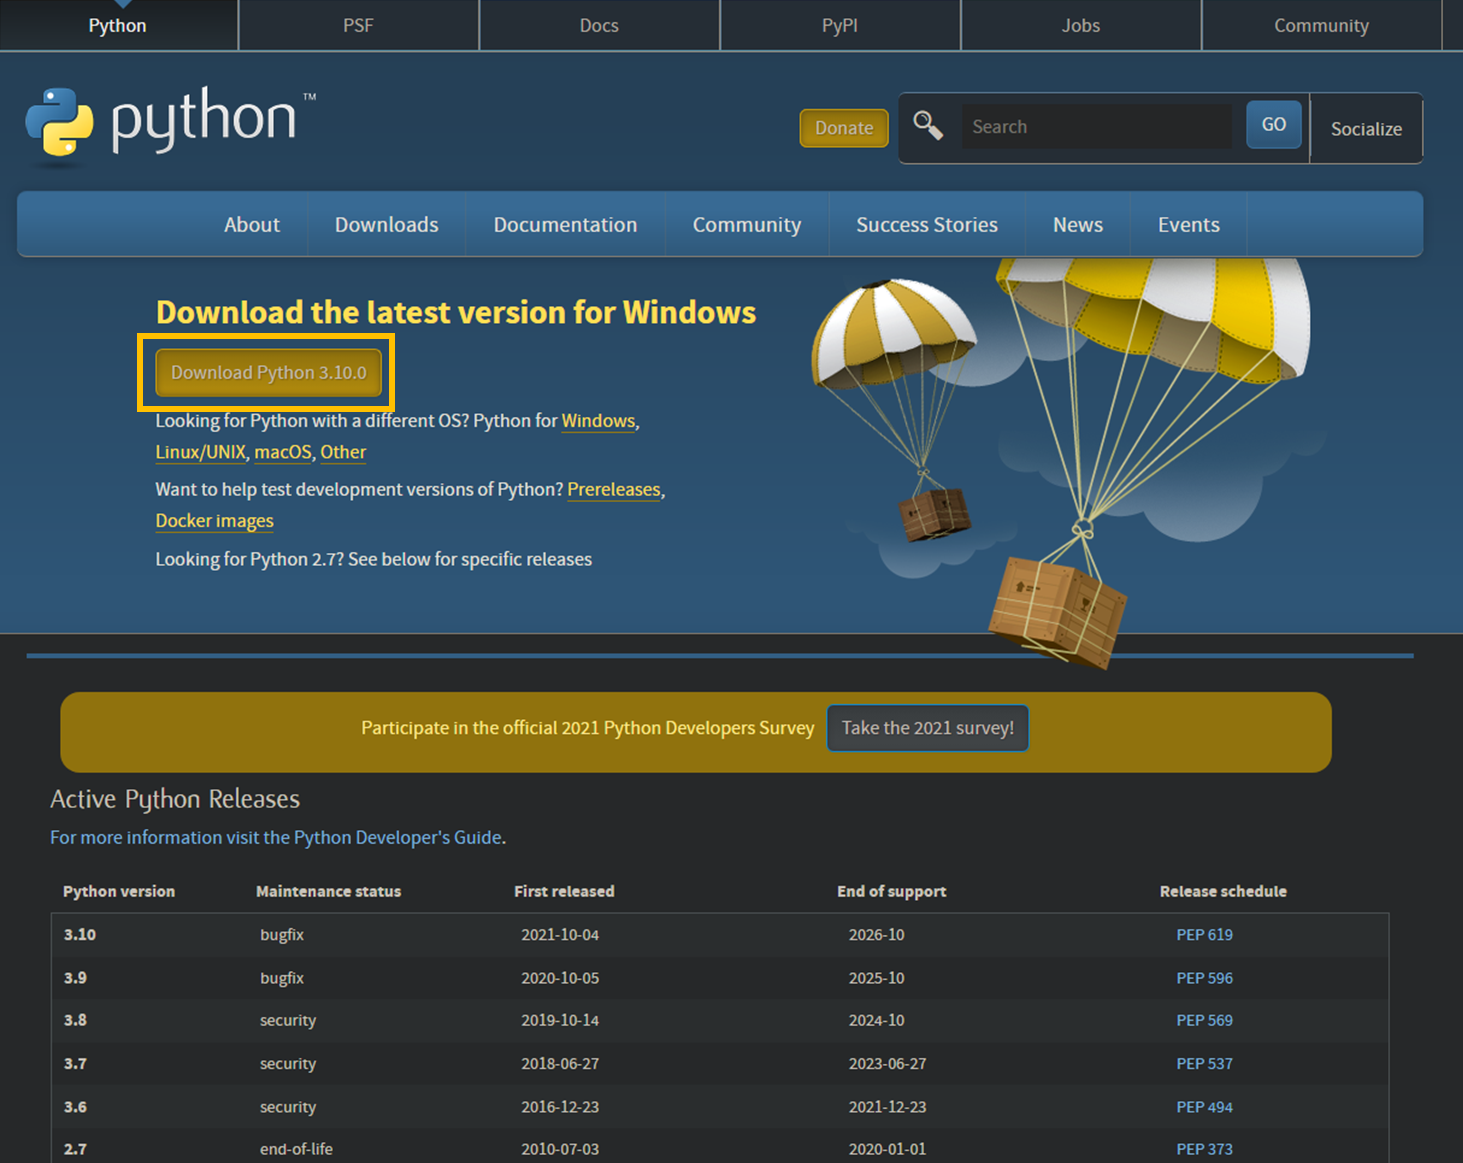This screenshot has height=1163, width=1463.
Task: Open the Prereleases link
Action: (x=614, y=489)
